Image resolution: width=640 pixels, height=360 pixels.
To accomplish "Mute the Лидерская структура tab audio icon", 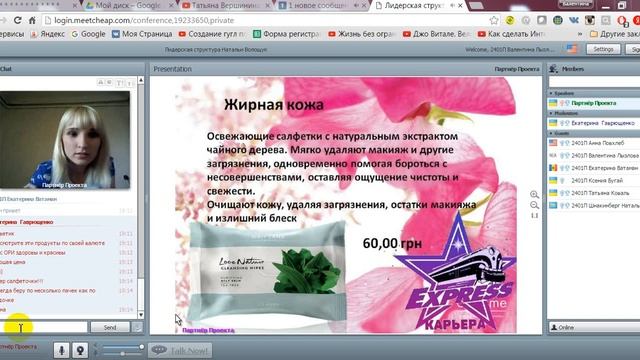I will pyautogui.click(x=452, y=5).
